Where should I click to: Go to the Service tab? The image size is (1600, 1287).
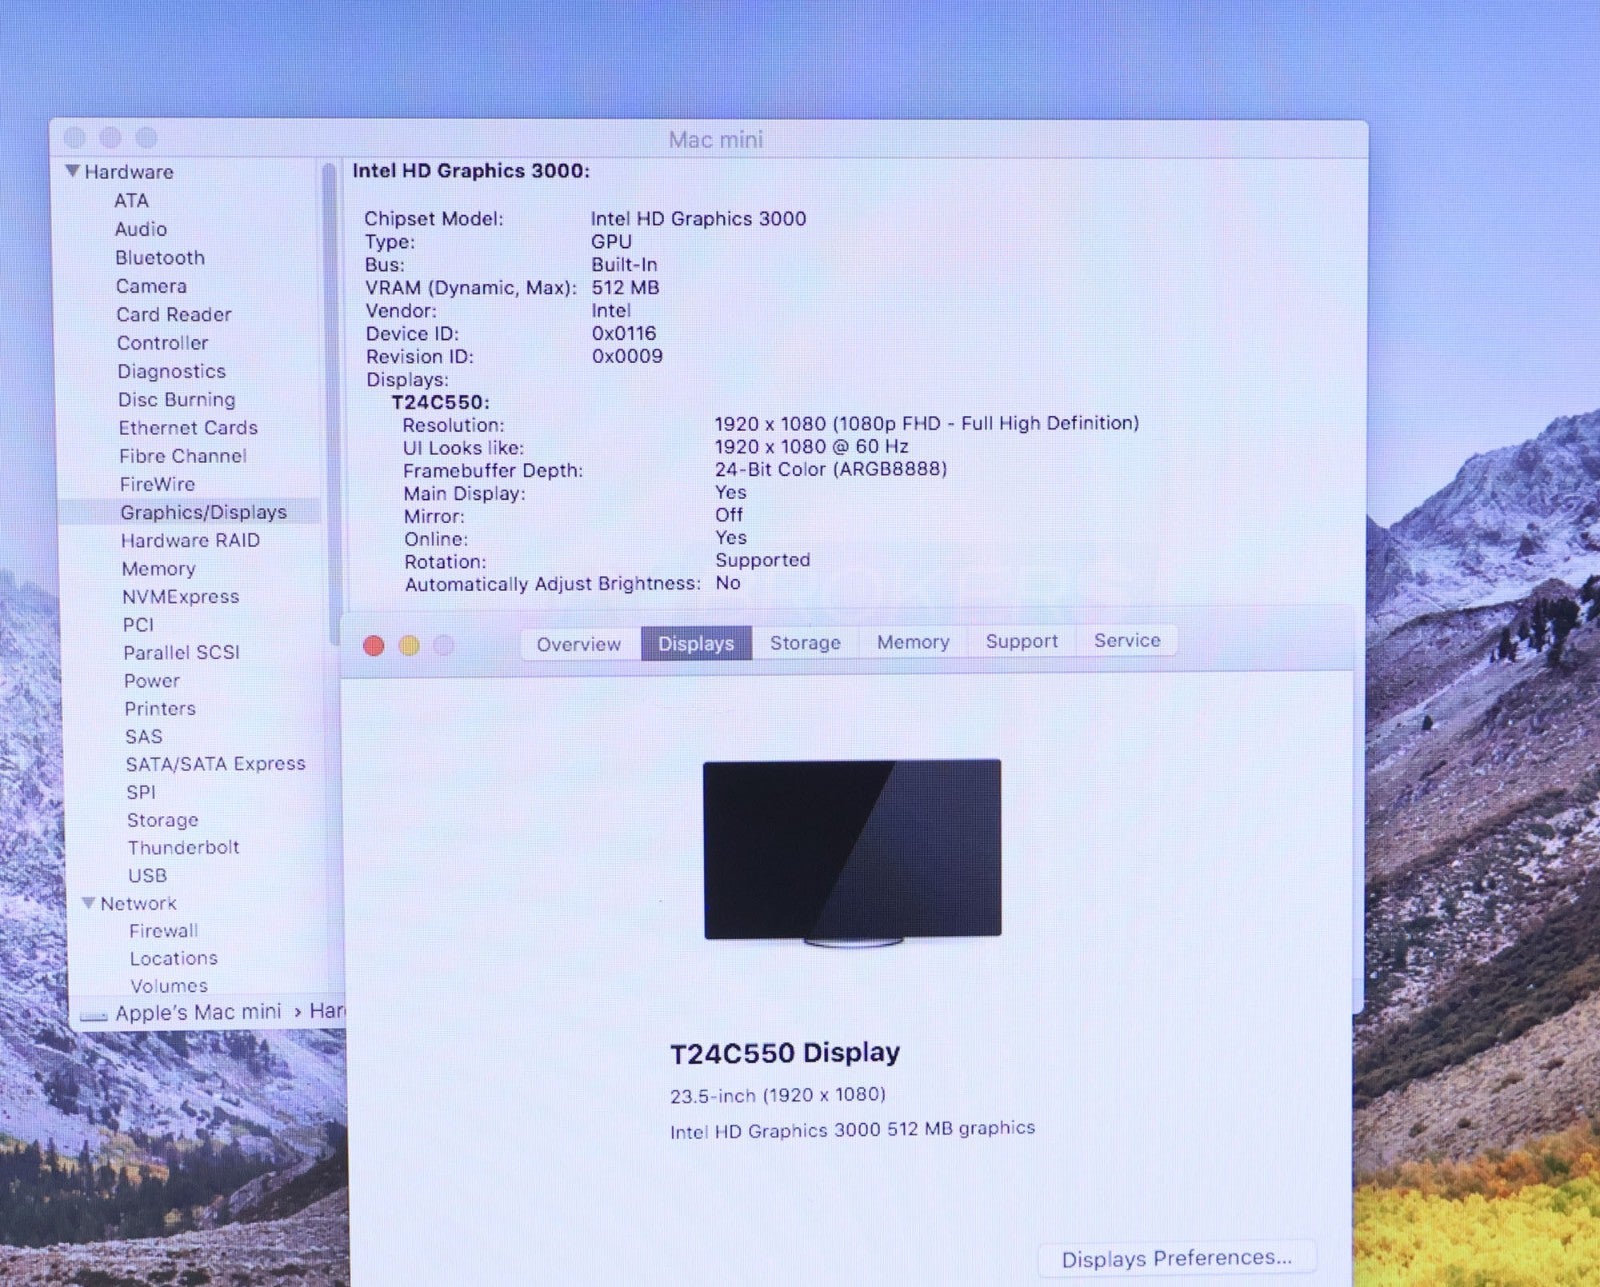pyautogui.click(x=1127, y=640)
